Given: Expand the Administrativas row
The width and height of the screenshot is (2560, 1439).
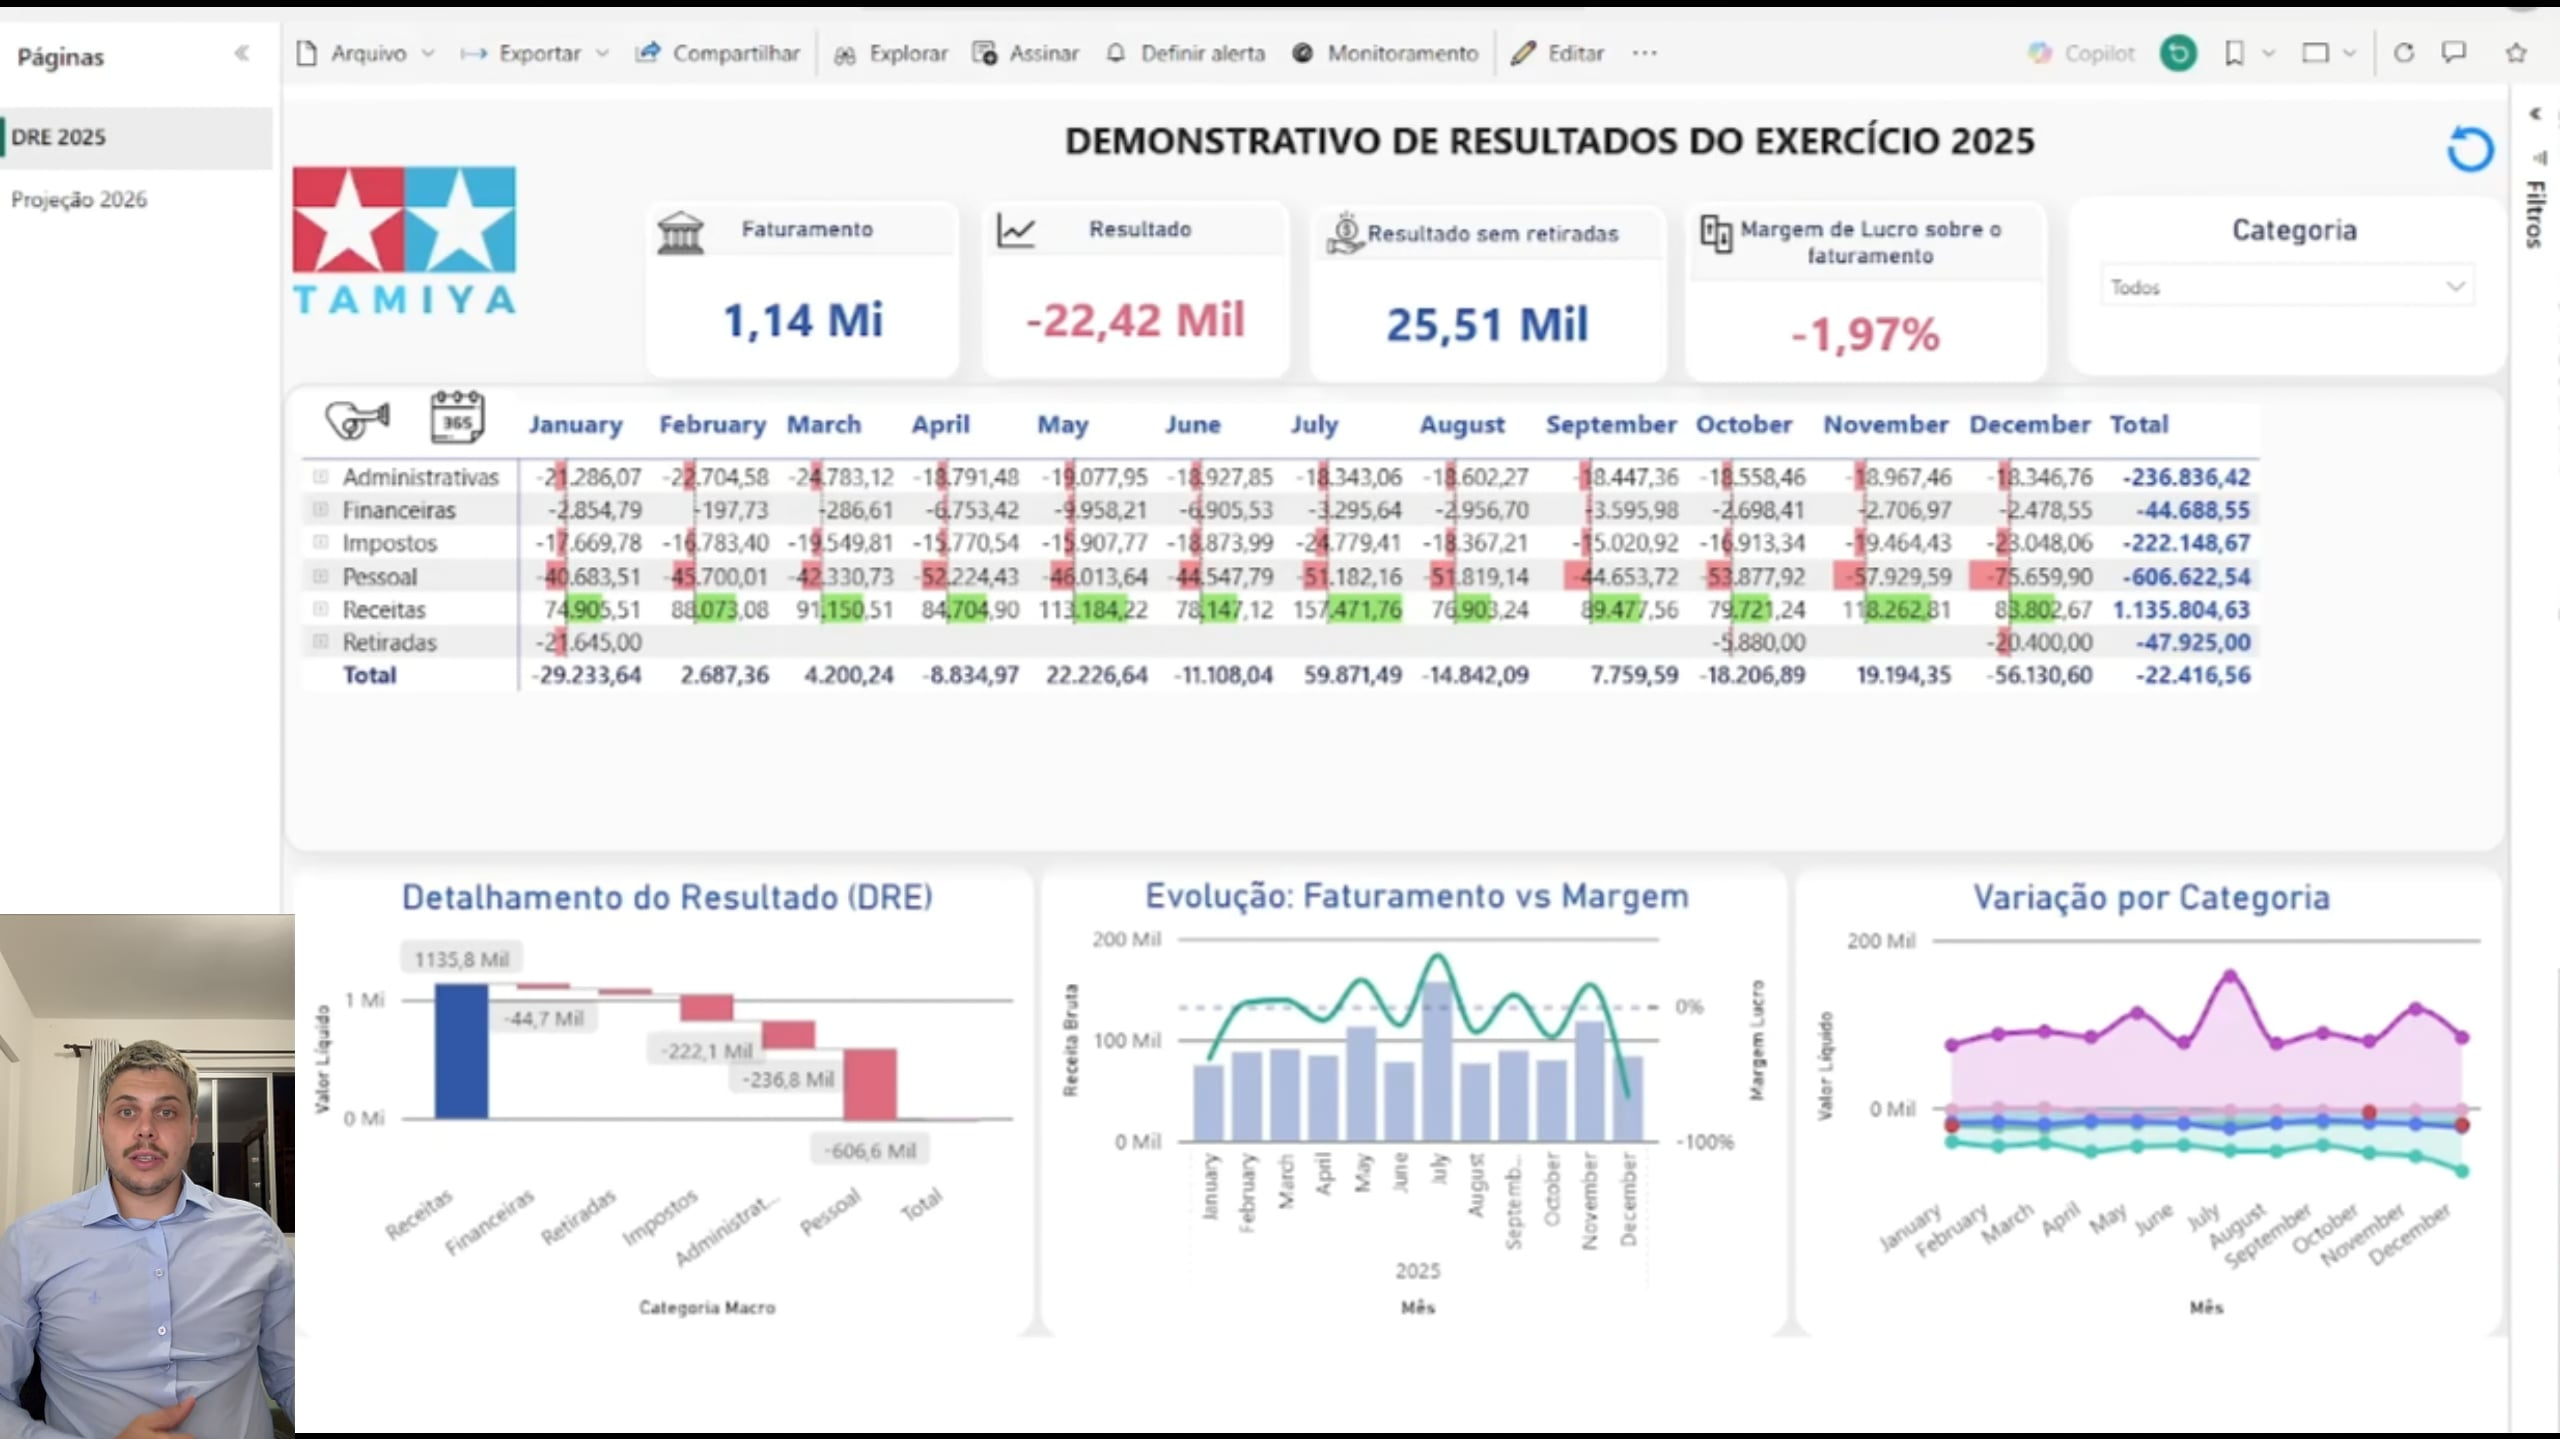Looking at the screenshot, I should click(320, 477).
